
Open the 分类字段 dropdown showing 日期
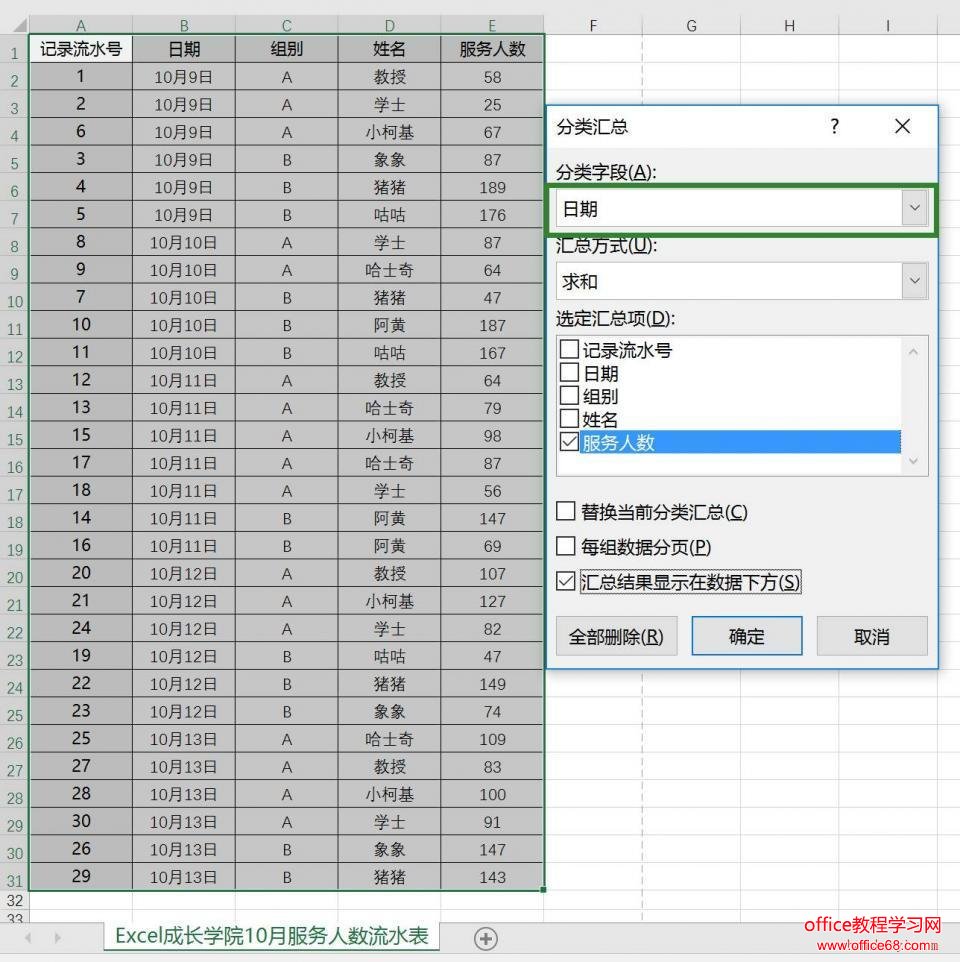point(915,207)
